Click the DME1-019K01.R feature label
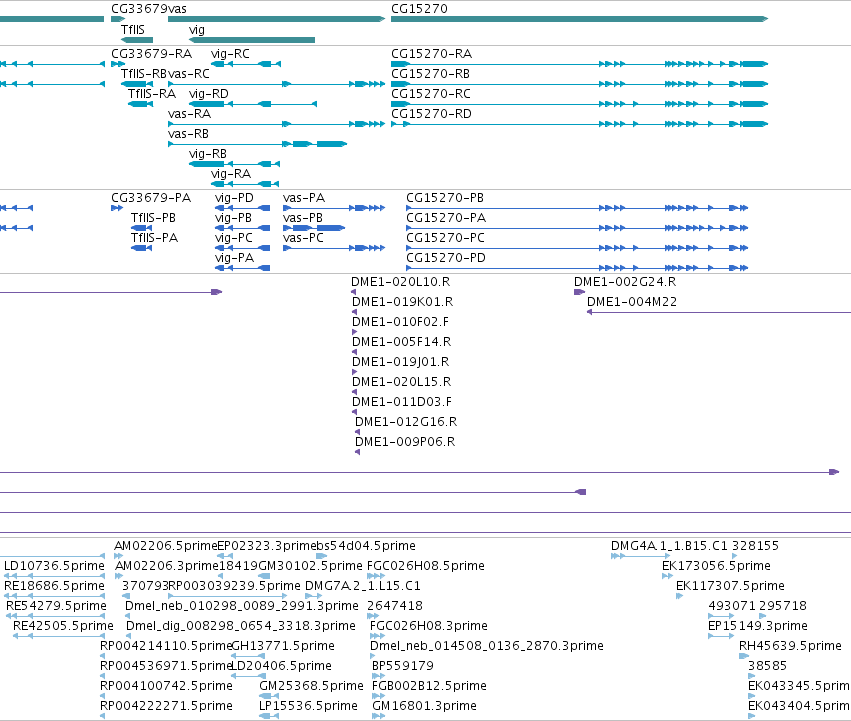Image resolution: width=851 pixels, height=721 pixels. [x=403, y=302]
